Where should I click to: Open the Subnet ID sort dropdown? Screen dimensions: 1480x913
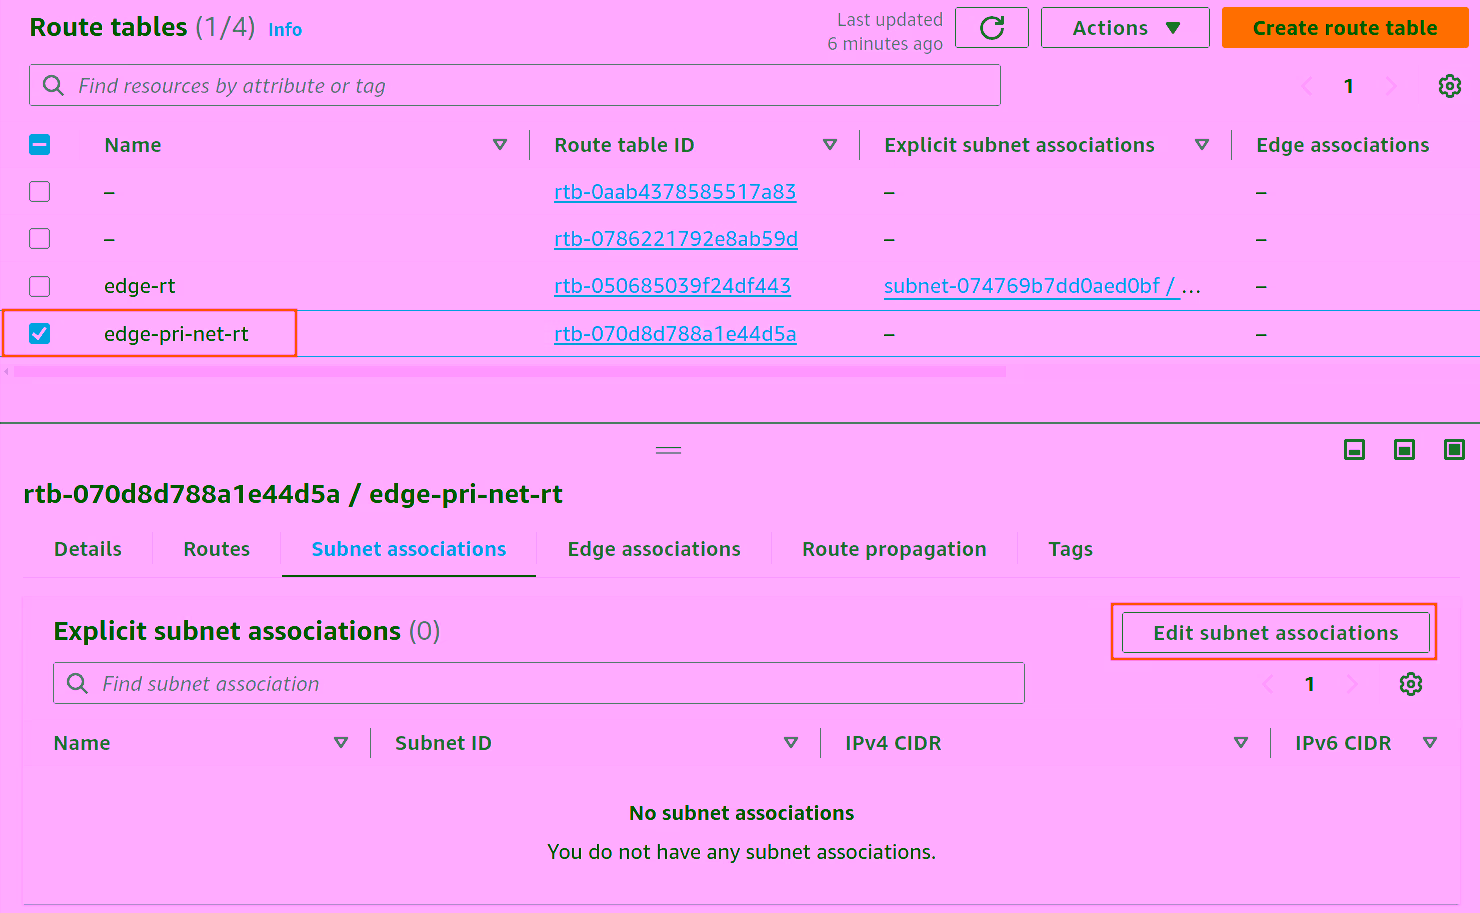(x=791, y=743)
